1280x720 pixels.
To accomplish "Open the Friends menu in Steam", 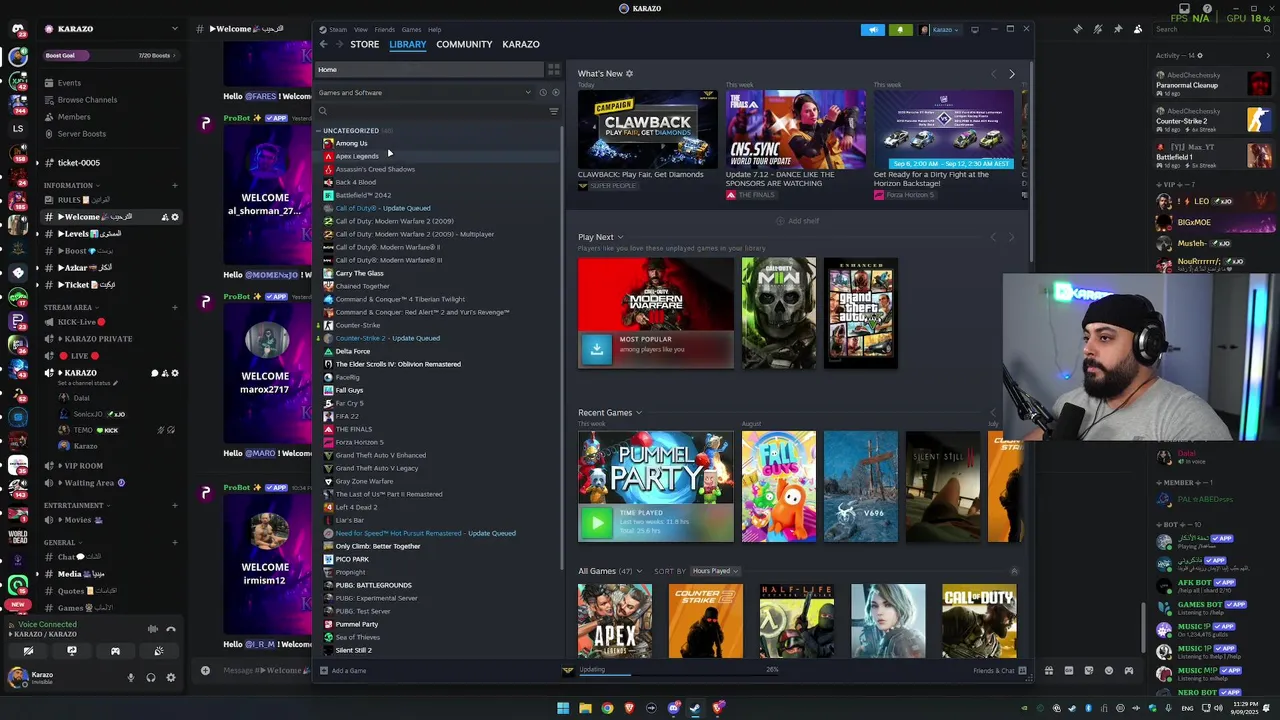I will click(385, 30).
